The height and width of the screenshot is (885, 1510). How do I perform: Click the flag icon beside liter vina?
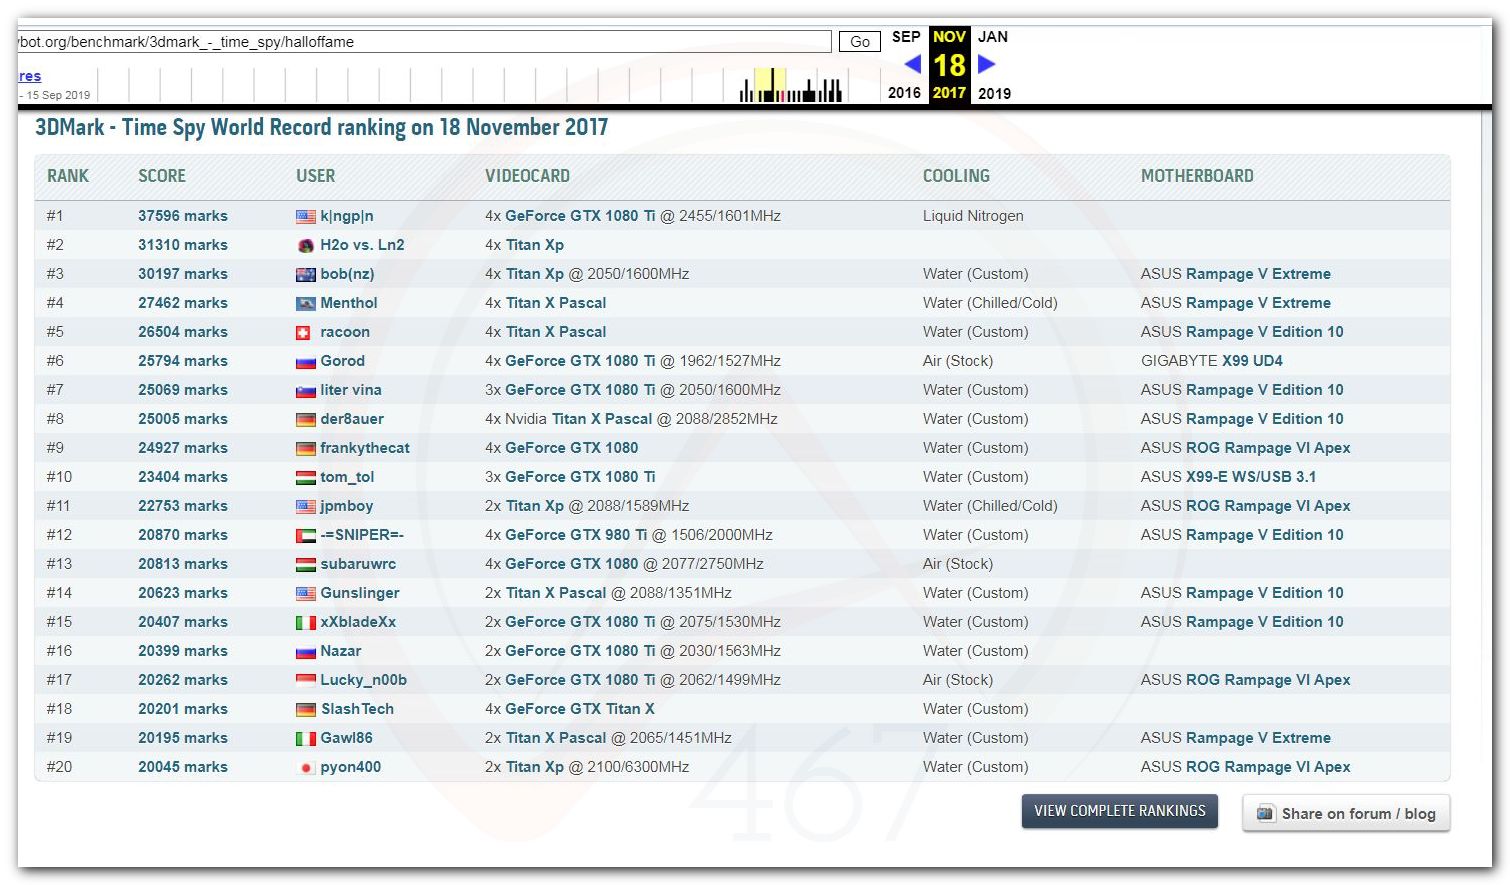pyautogui.click(x=306, y=390)
